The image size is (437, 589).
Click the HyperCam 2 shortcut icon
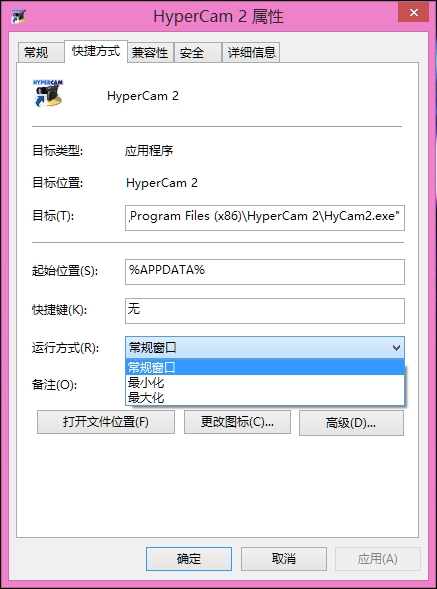point(48,93)
